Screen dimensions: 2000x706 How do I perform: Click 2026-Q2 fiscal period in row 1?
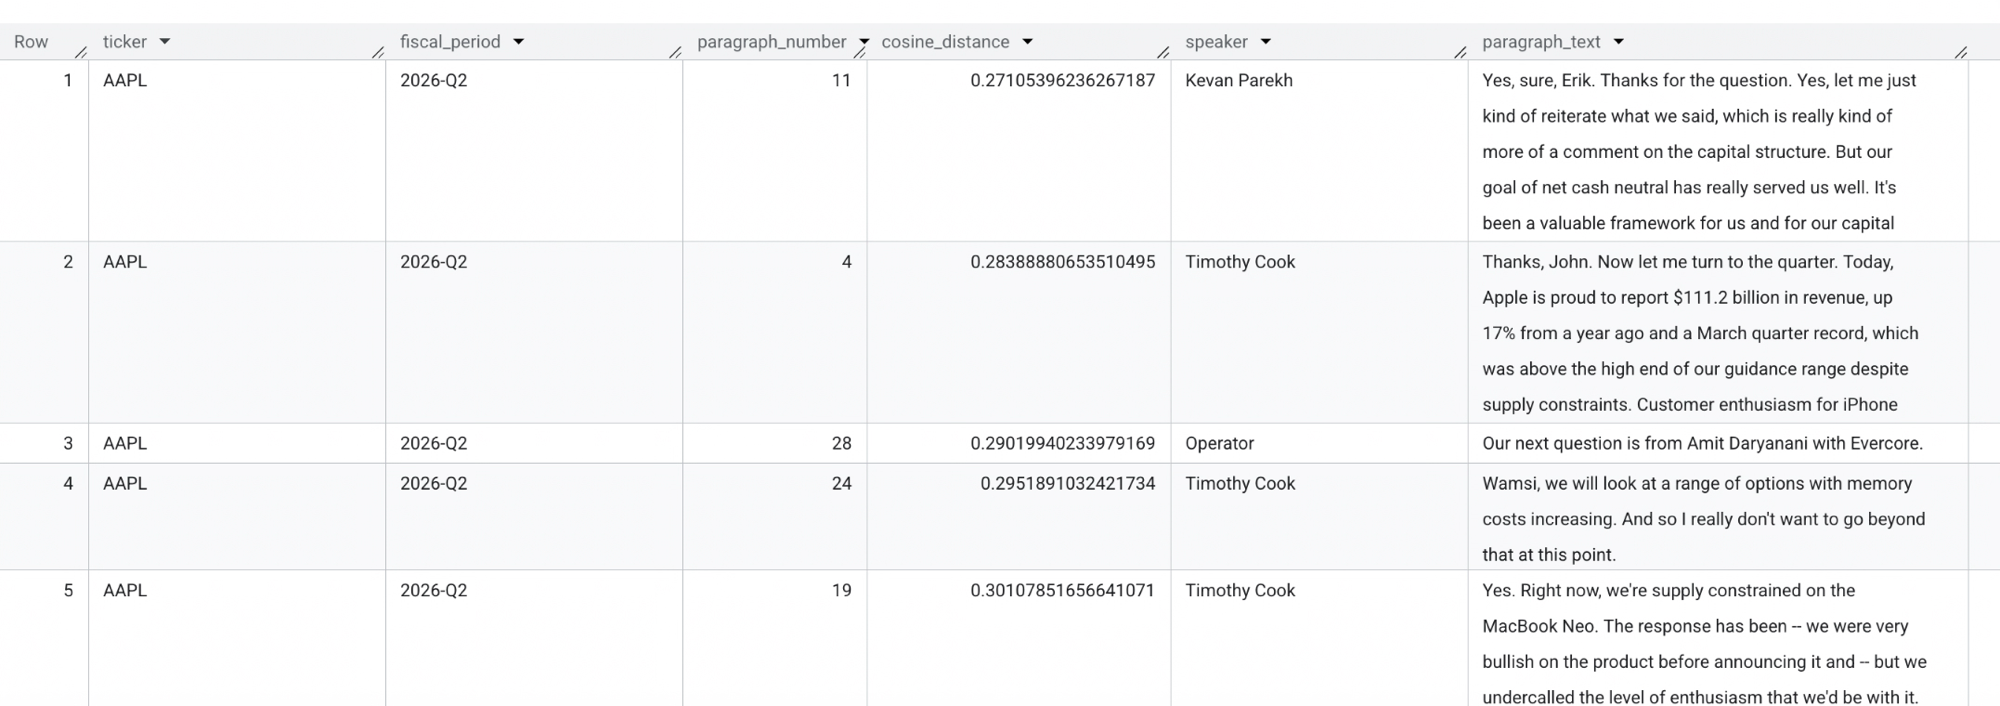click(x=433, y=80)
